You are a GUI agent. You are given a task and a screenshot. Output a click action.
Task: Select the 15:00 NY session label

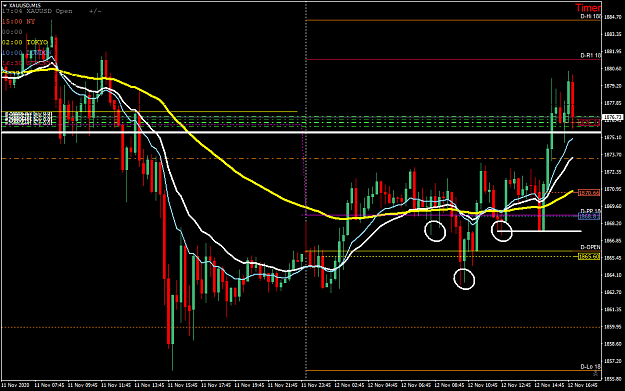19,22
